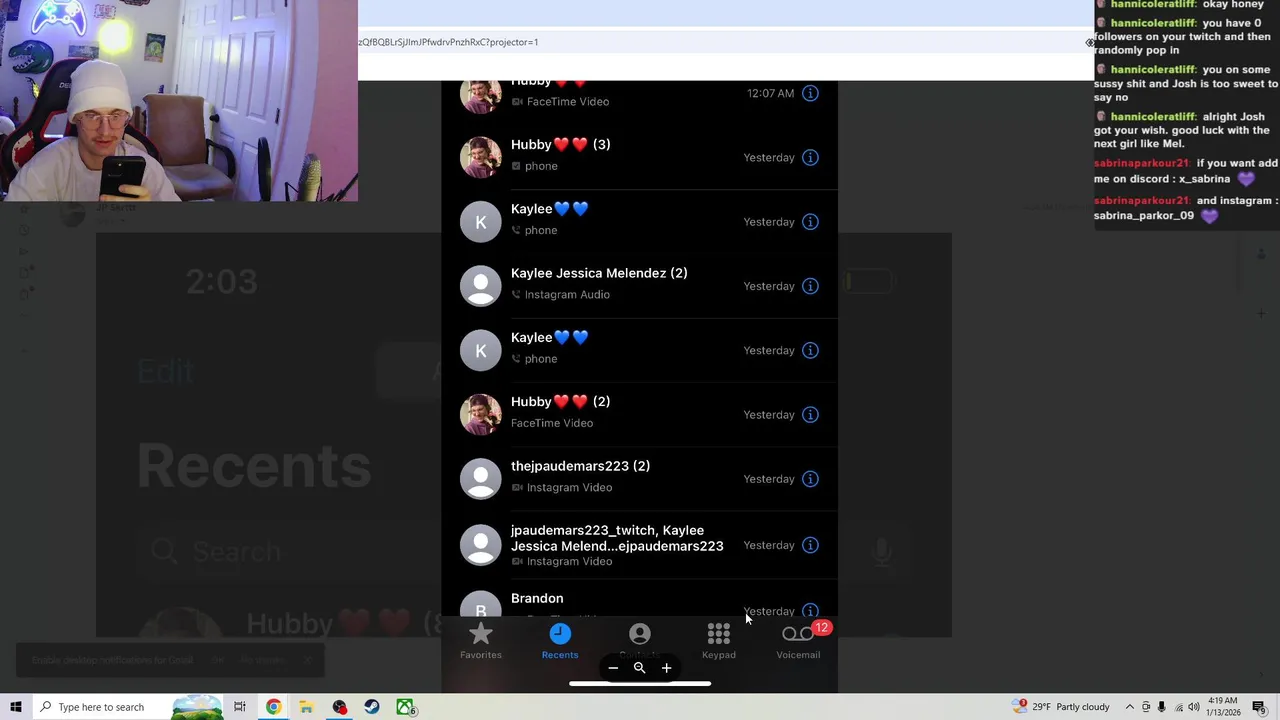Open Google Chrome from the taskbar

pos(273,707)
